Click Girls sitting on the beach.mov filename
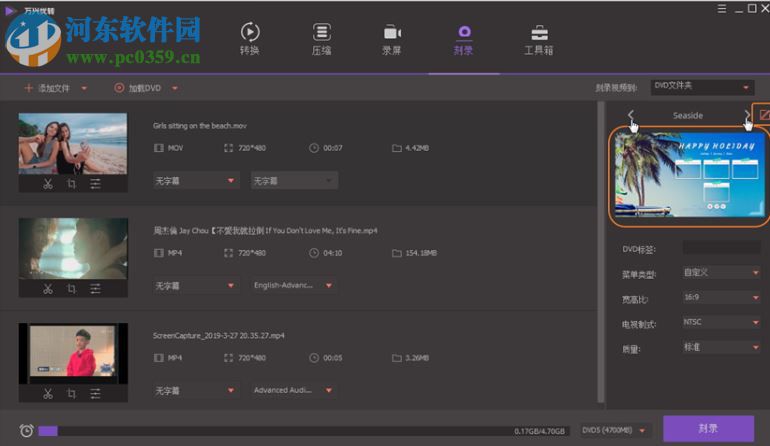770x446 pixels. coord(199,126)
